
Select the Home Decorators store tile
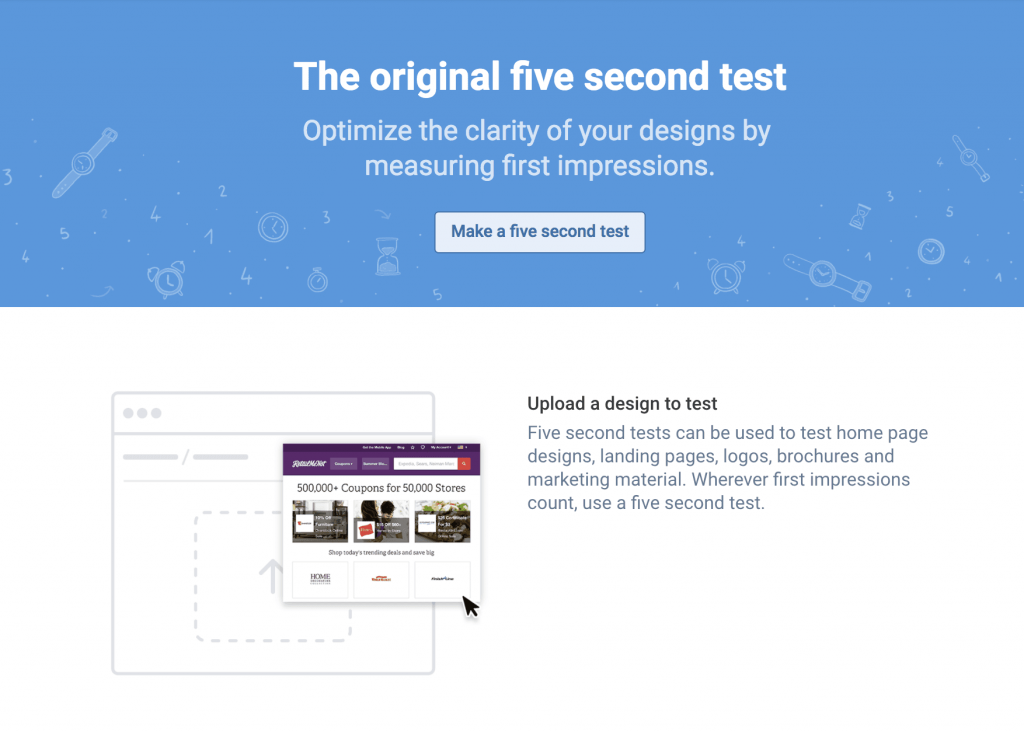(x=320, y=579)
